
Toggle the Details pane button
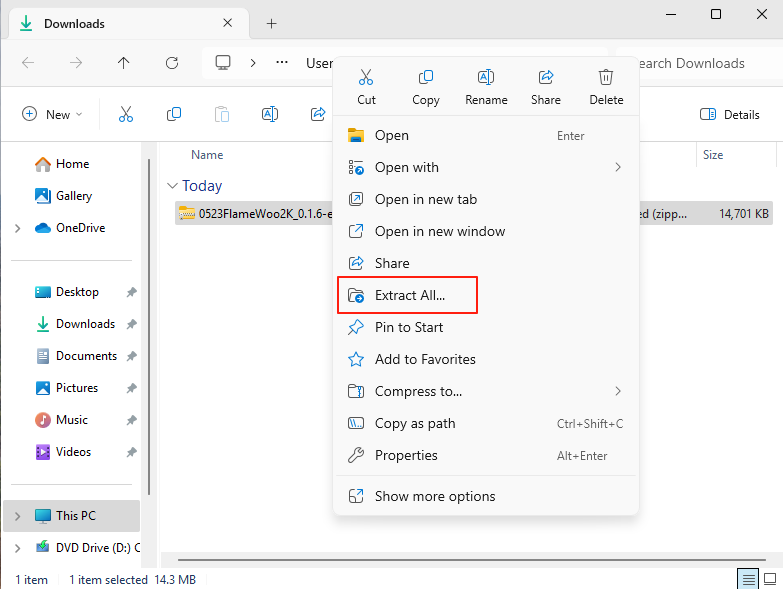click(x=730, y=115)
